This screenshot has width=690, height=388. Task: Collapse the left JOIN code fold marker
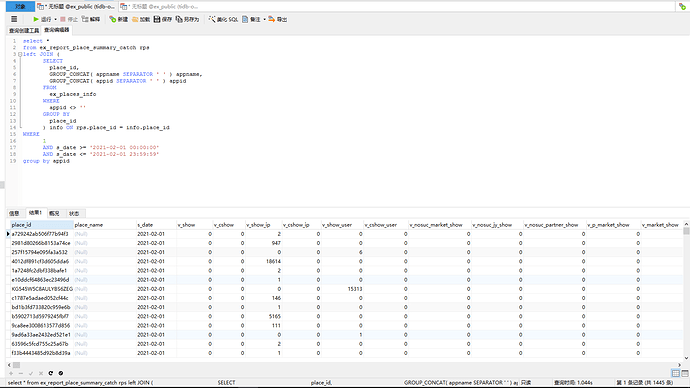pos(20,54)
